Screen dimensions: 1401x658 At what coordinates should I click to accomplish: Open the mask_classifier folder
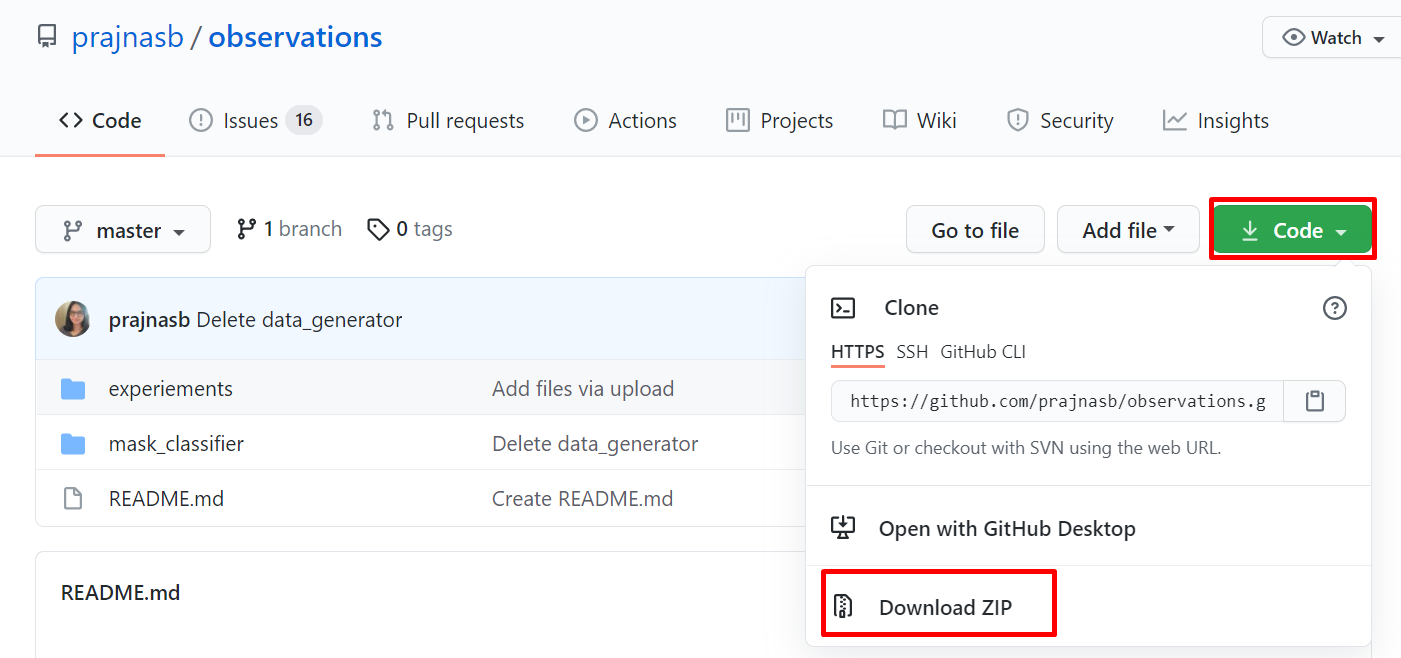pyautogui.click(x=176, y=443)
